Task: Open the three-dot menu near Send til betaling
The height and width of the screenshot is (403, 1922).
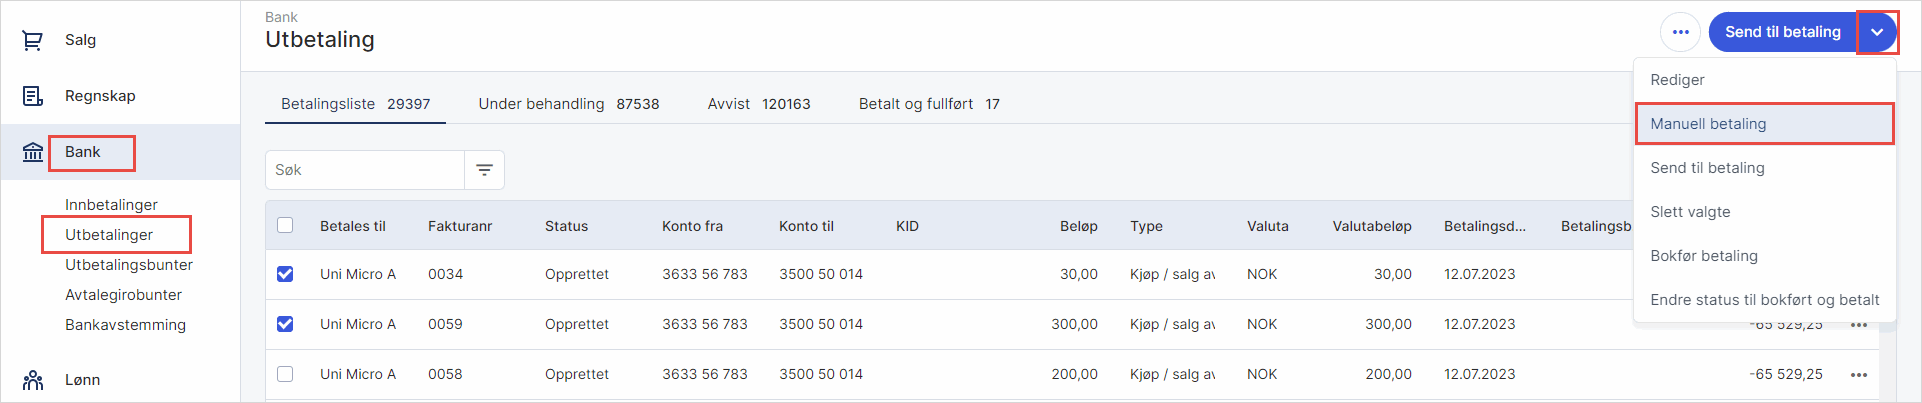Action: coord(1680,32)
